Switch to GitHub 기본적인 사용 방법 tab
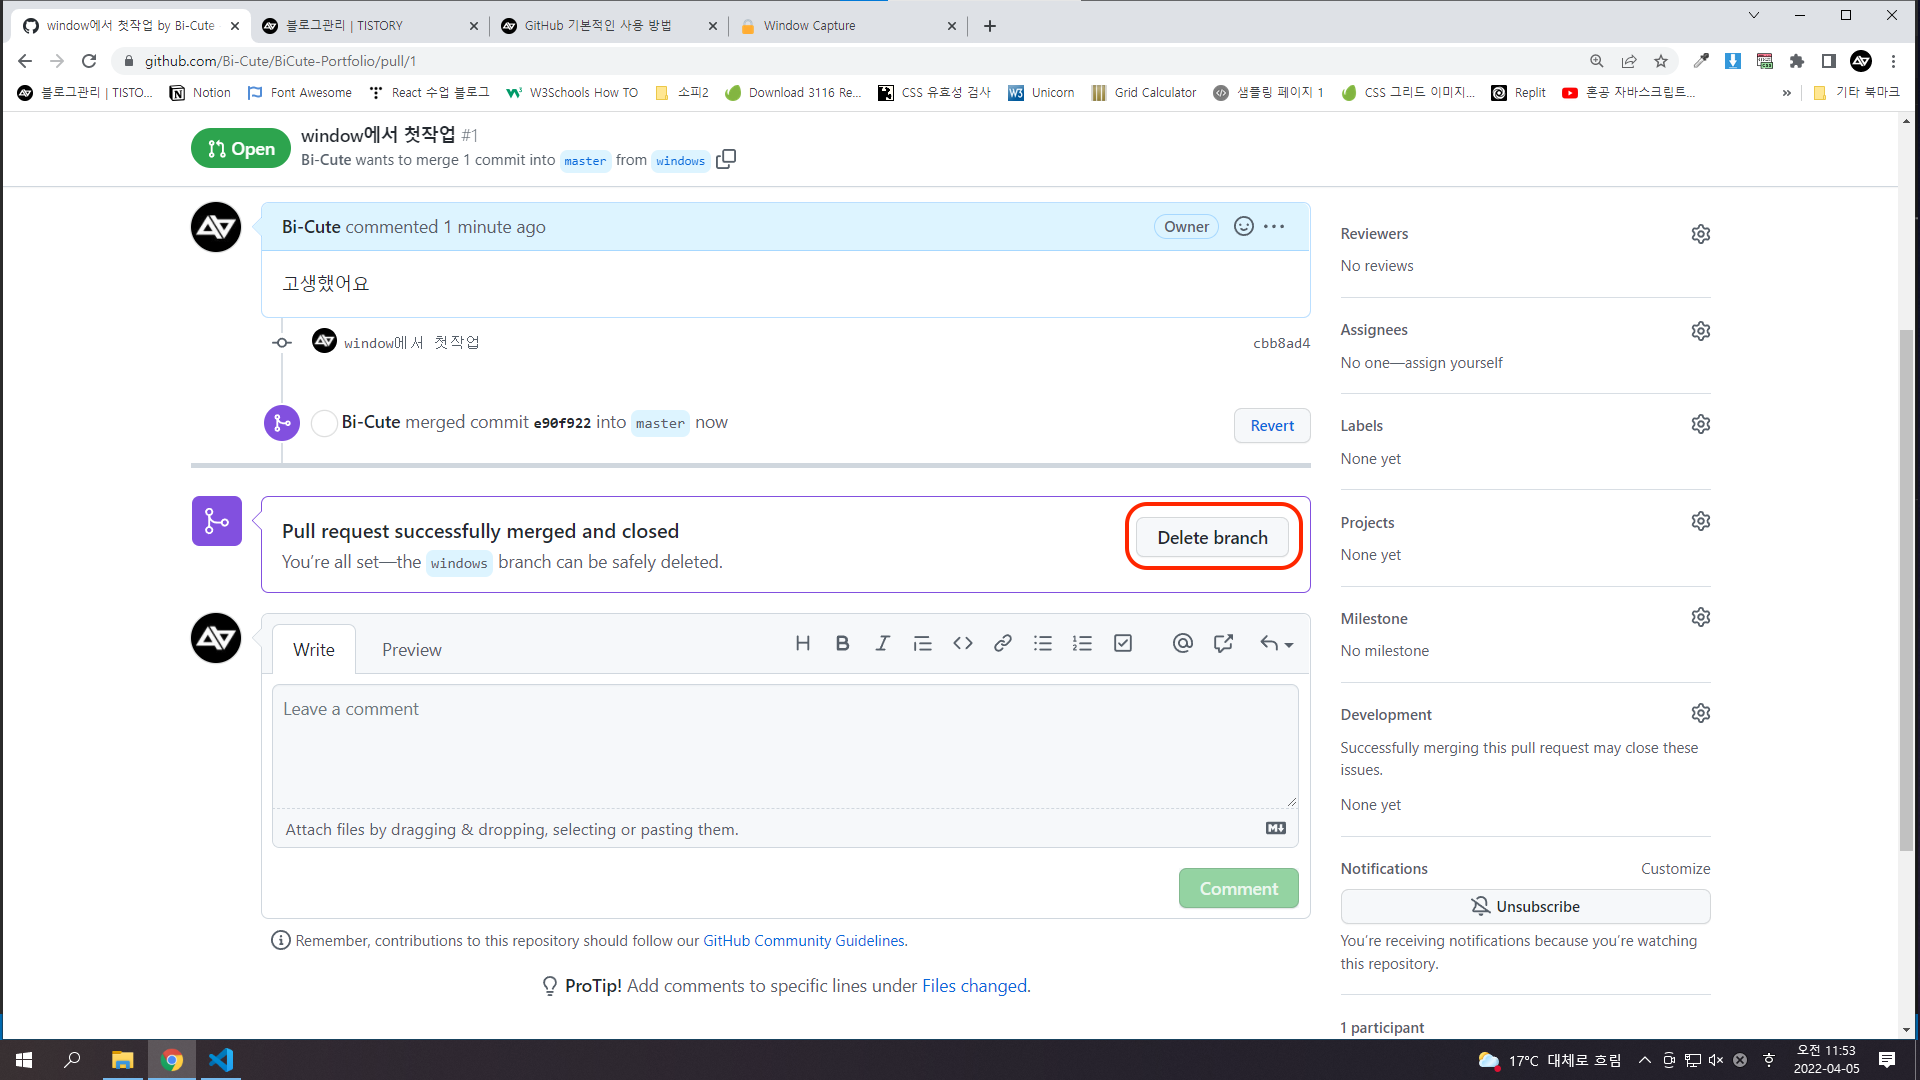The image size is (1920, 1080). click(x=598, y=26)
